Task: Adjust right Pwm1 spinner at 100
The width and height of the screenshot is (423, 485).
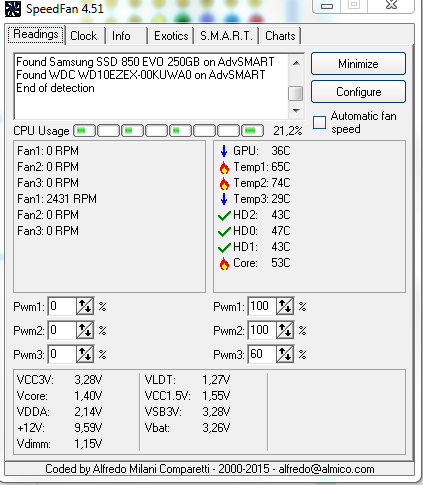Action: (285, 306)
